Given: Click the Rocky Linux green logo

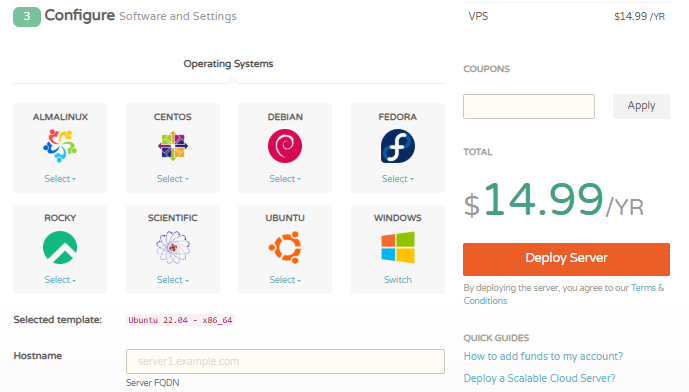Looking at the screenshot, I should coord(60,247).
